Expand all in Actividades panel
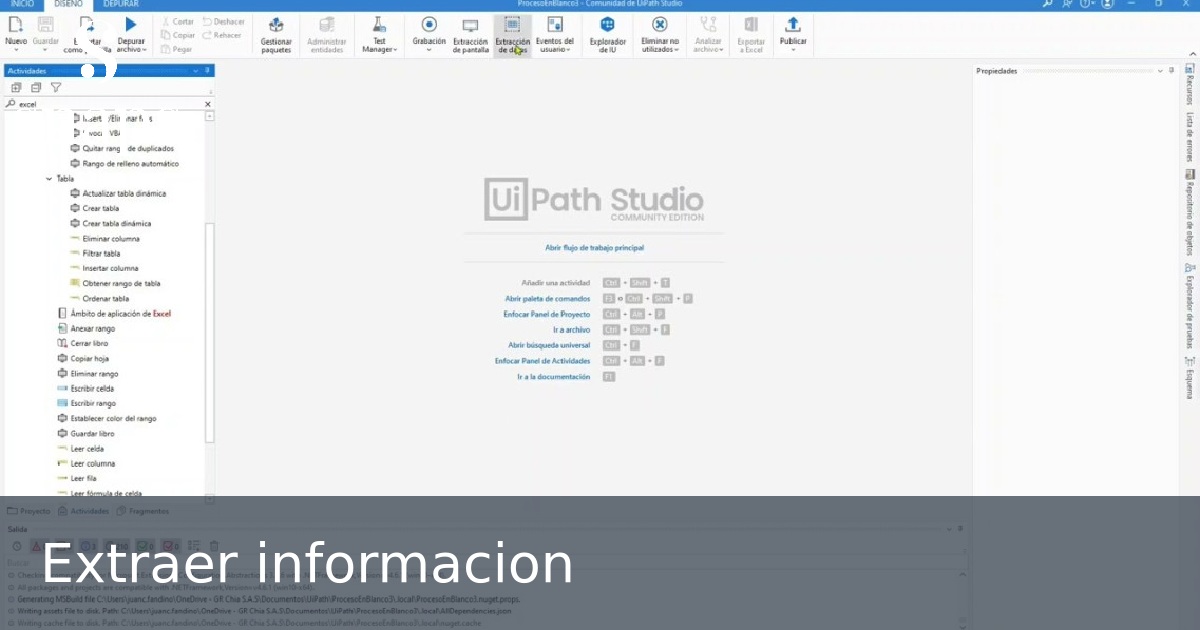Screen dimensions: 1200x630 pyautogui.click(x=16, y=88)
